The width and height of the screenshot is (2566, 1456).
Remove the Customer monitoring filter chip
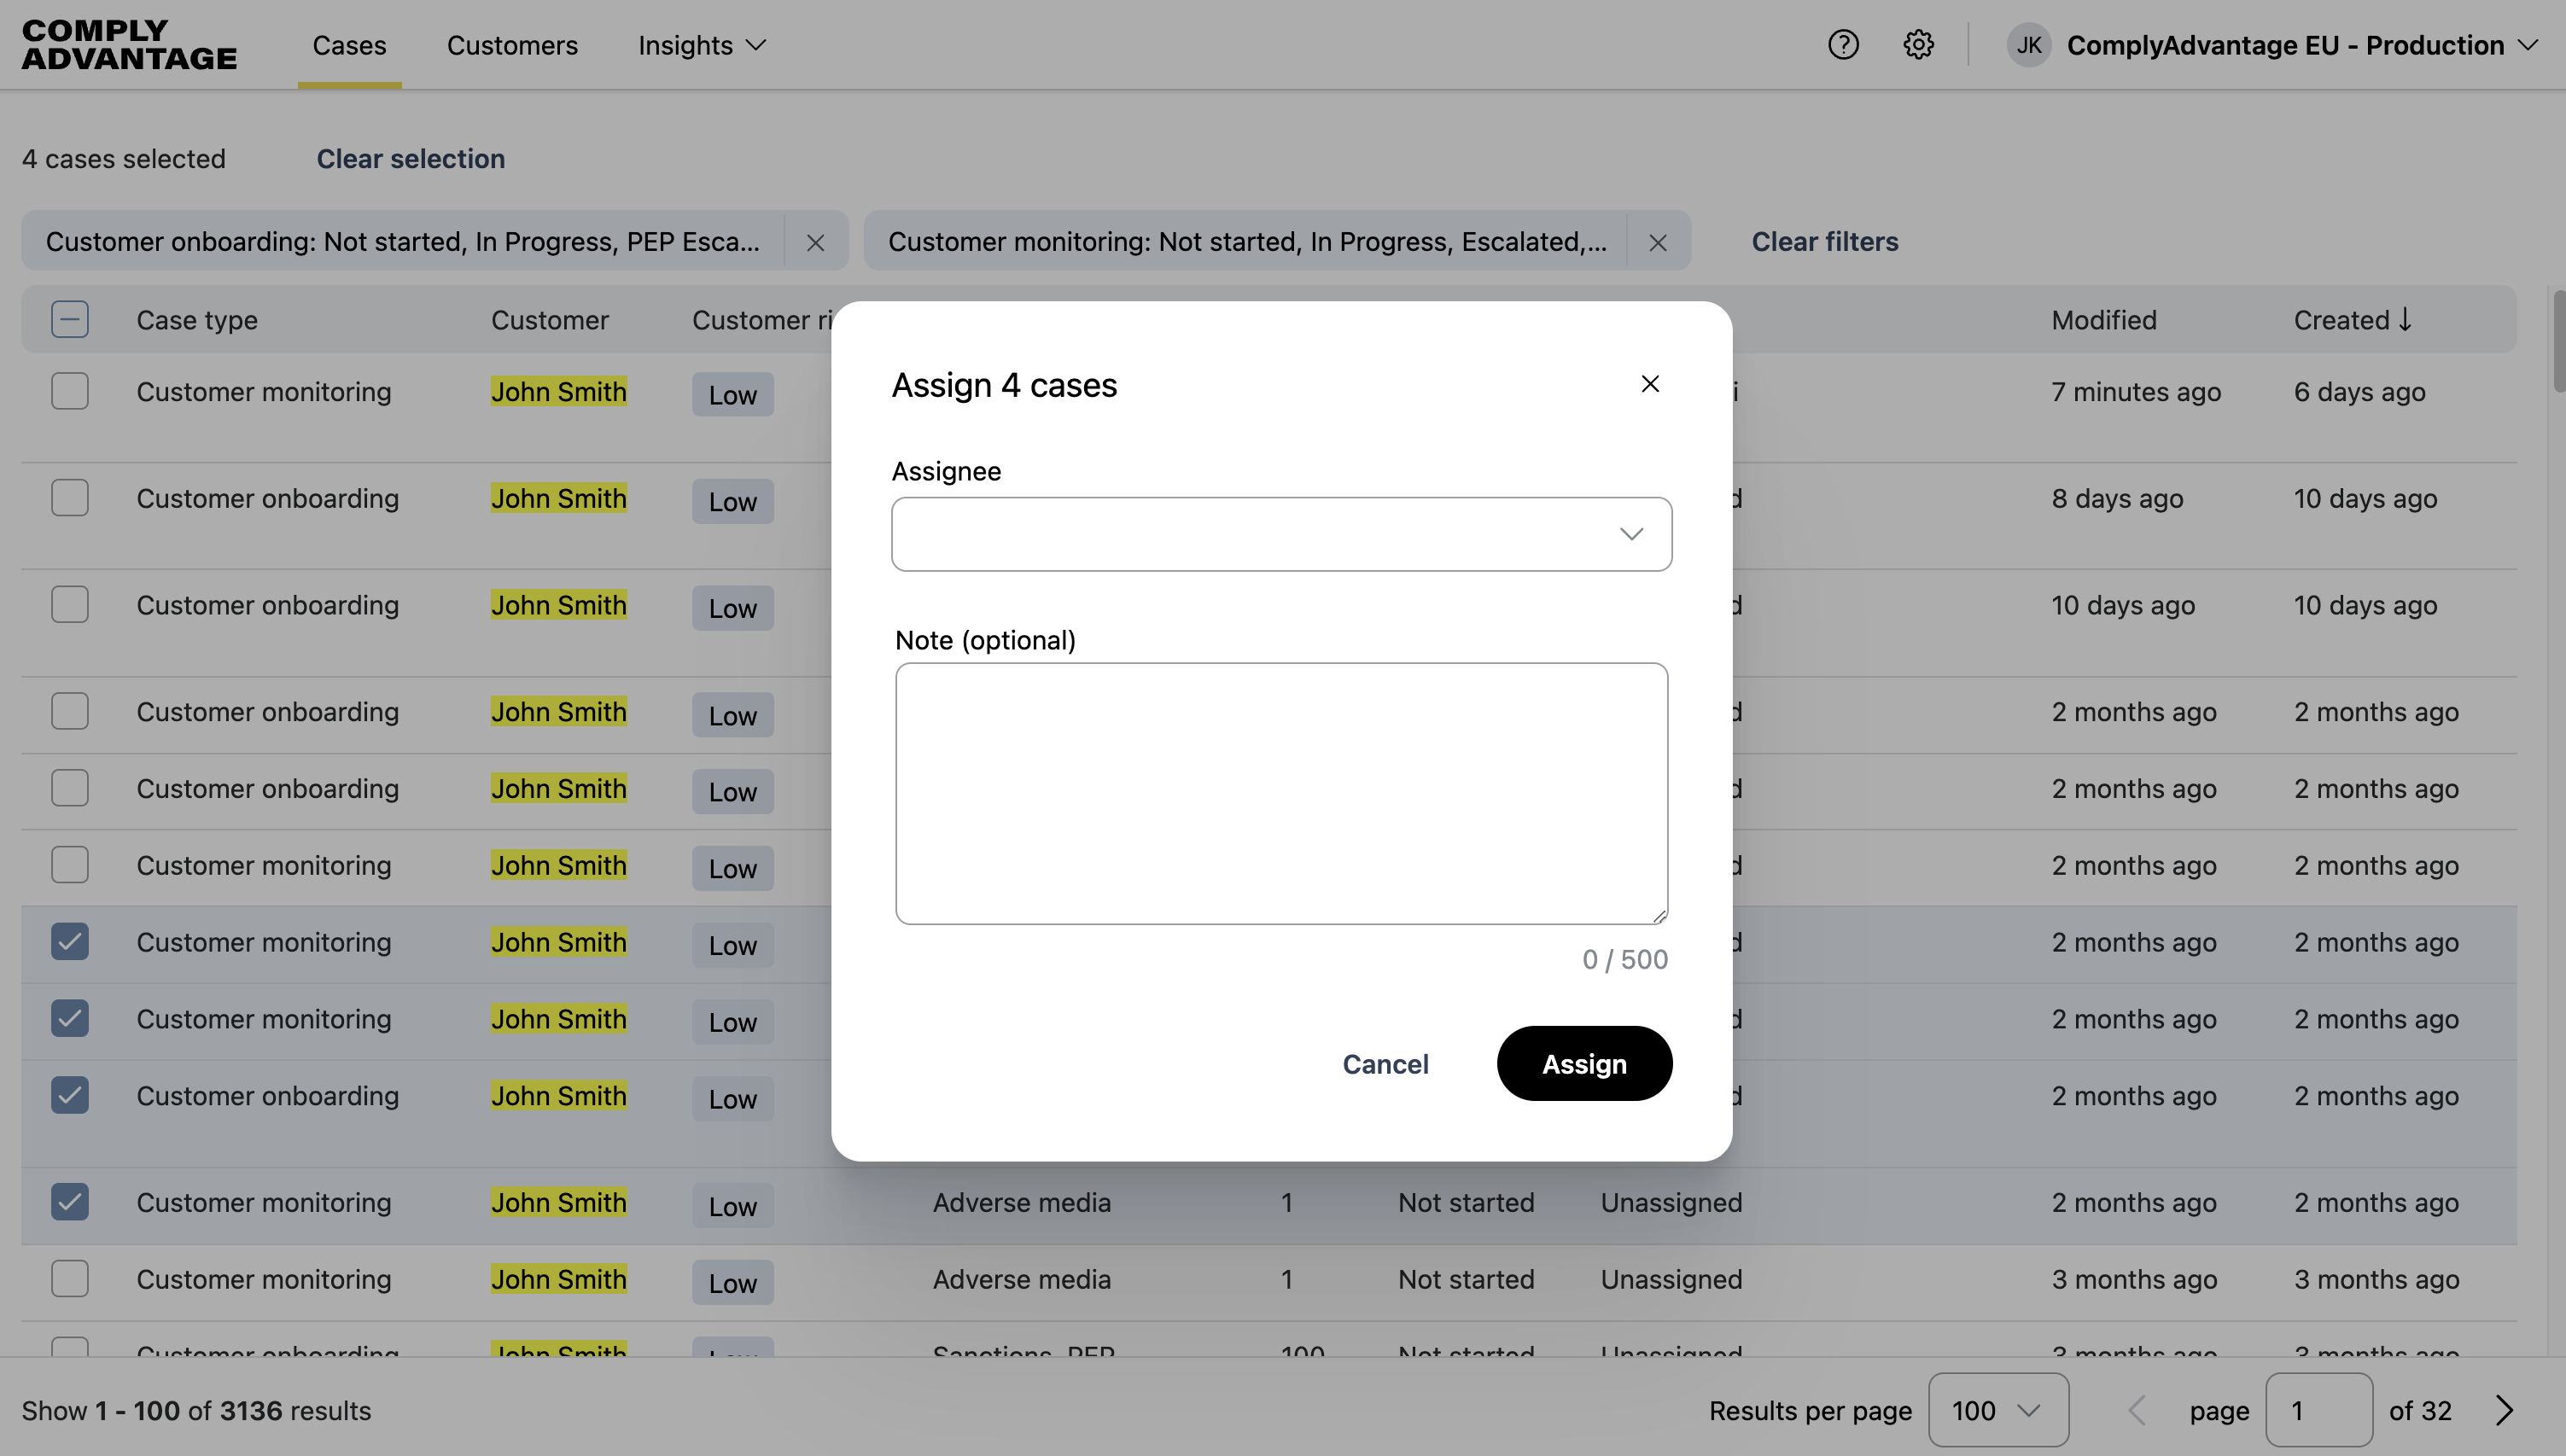pyautogui.click(x=1658, y=242)
